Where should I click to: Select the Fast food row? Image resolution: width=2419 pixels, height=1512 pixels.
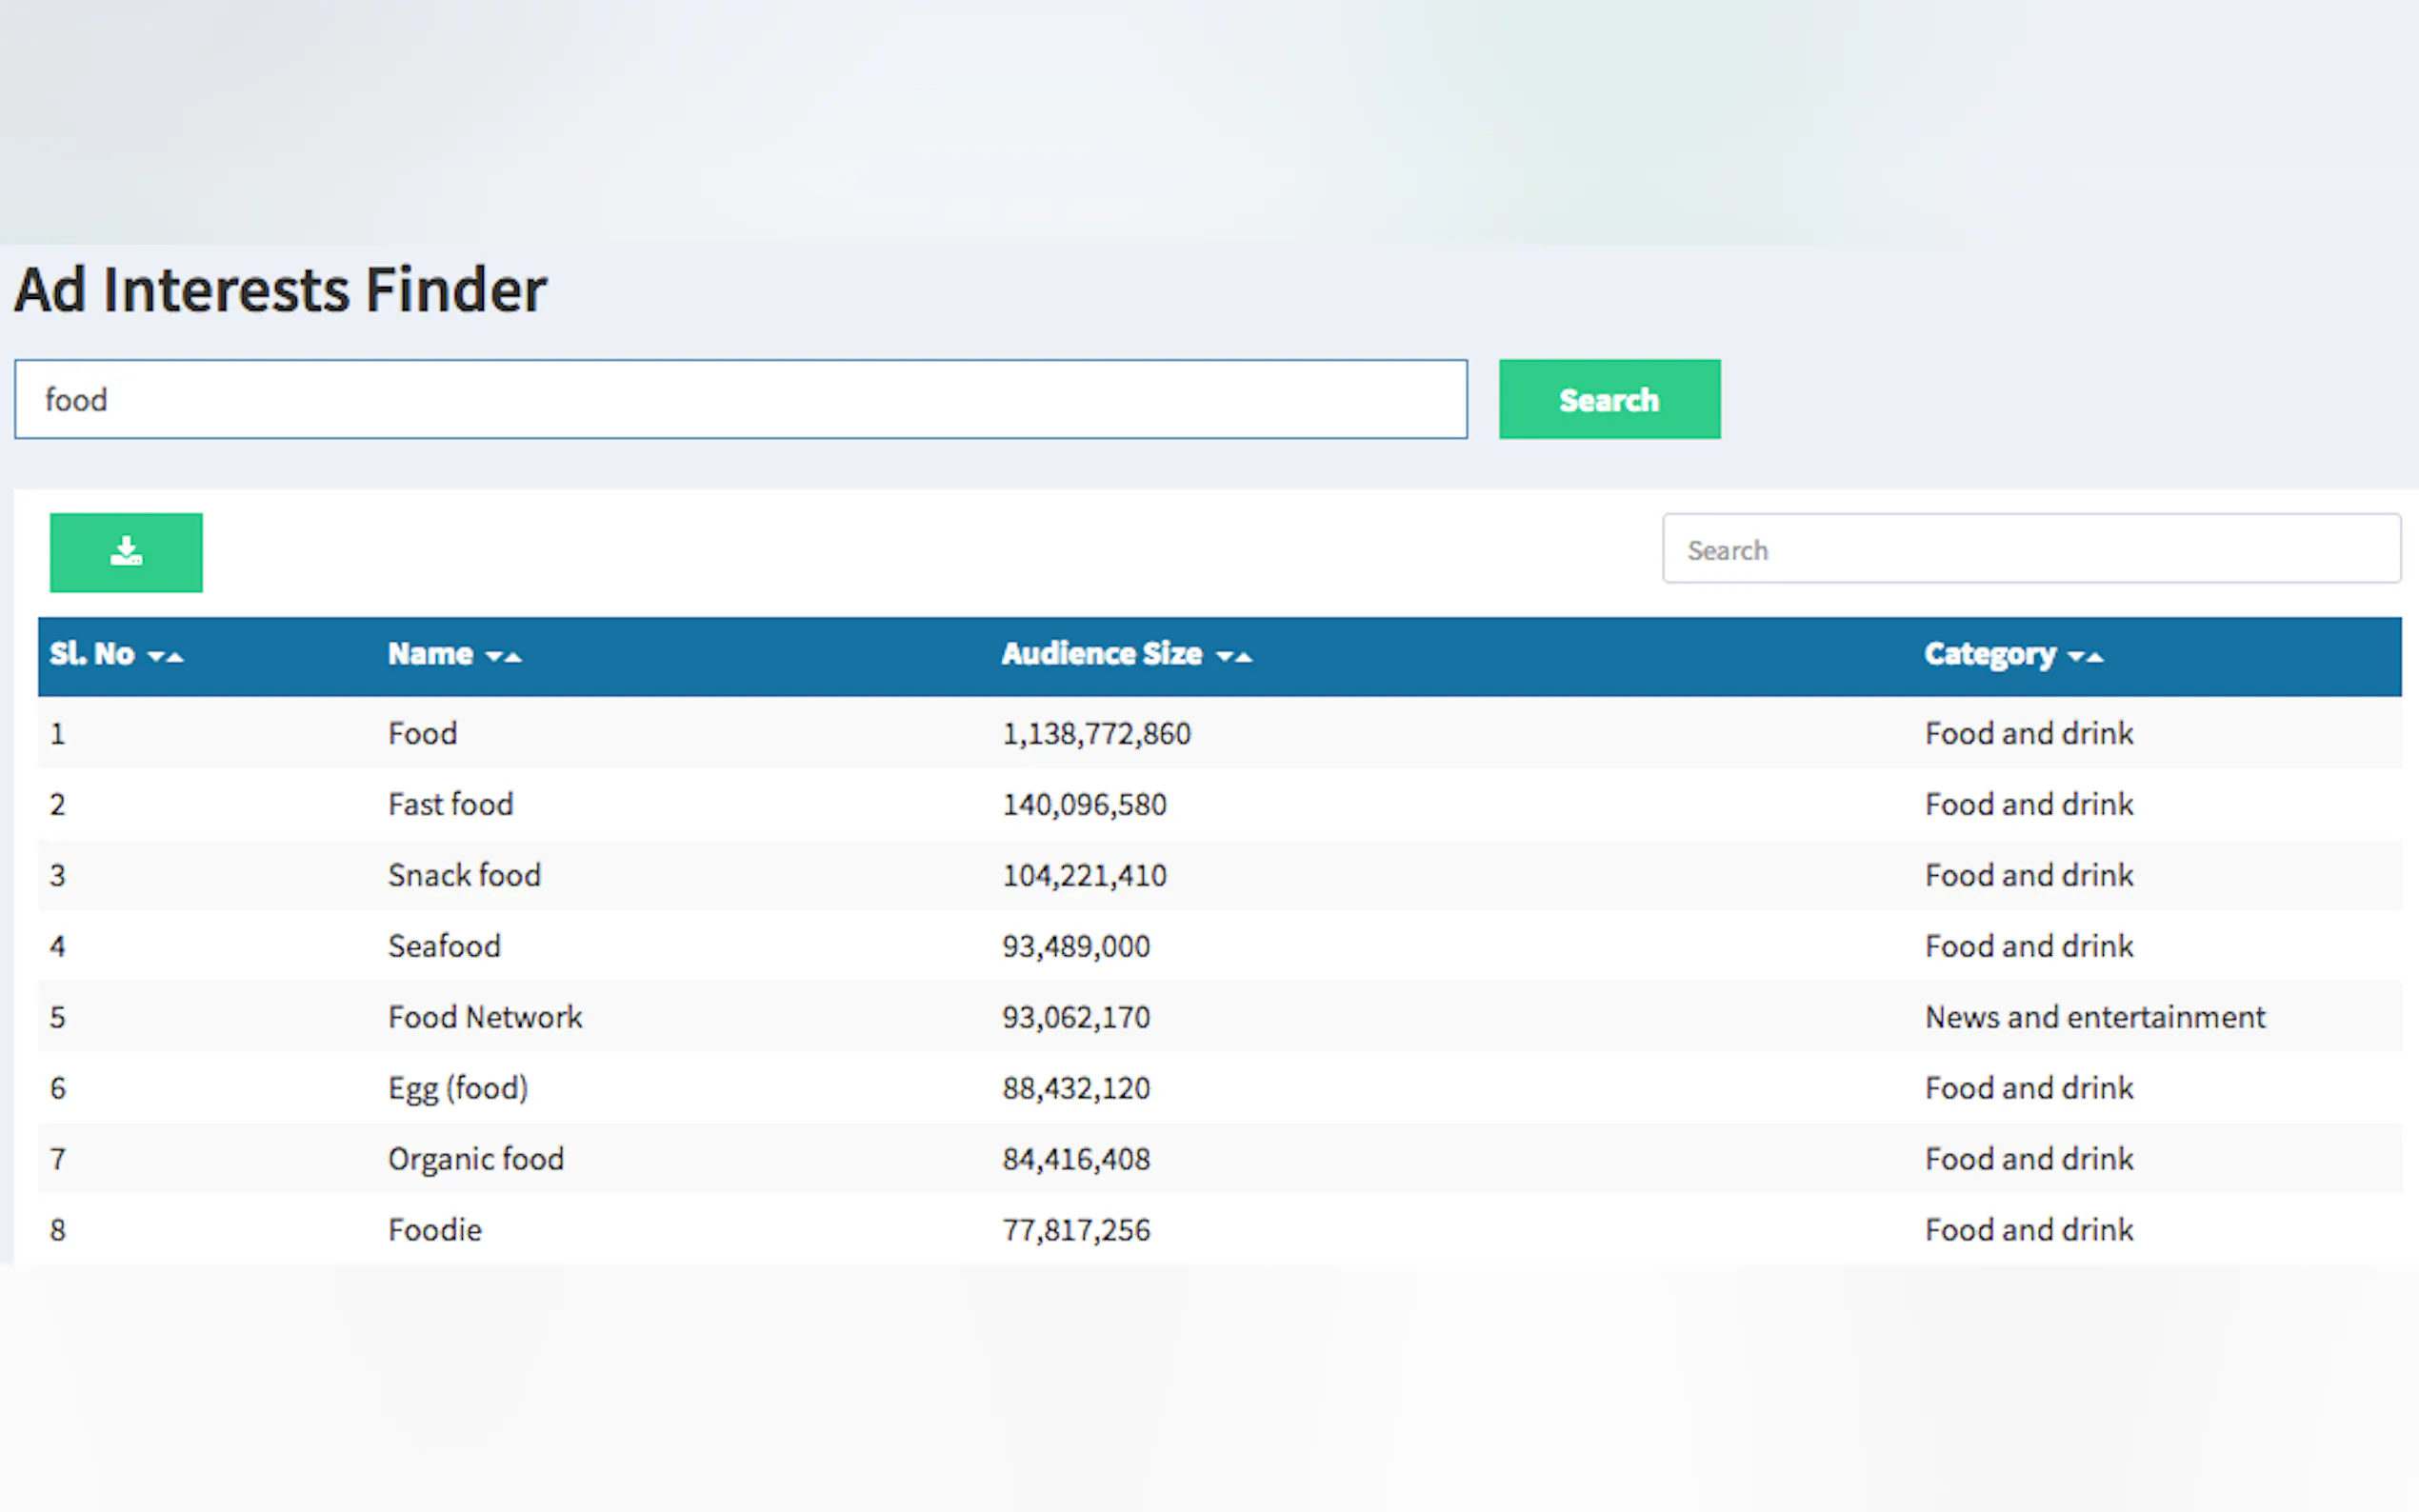pos(450,804)
